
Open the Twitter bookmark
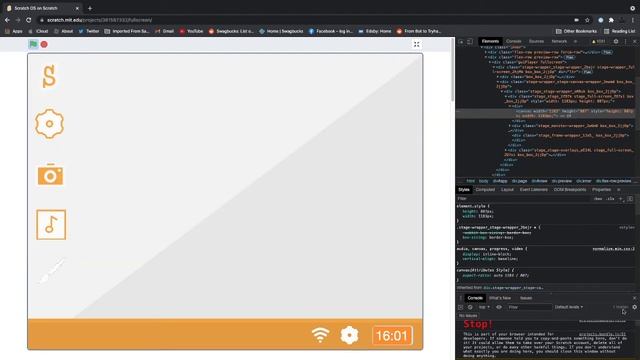tap(89, 31)
